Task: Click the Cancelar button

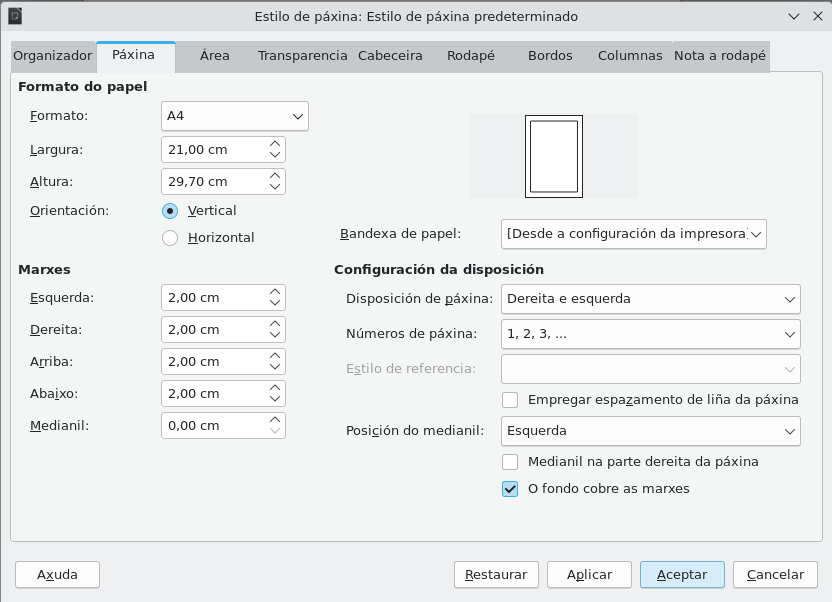Action: click(x=775, y=575)
